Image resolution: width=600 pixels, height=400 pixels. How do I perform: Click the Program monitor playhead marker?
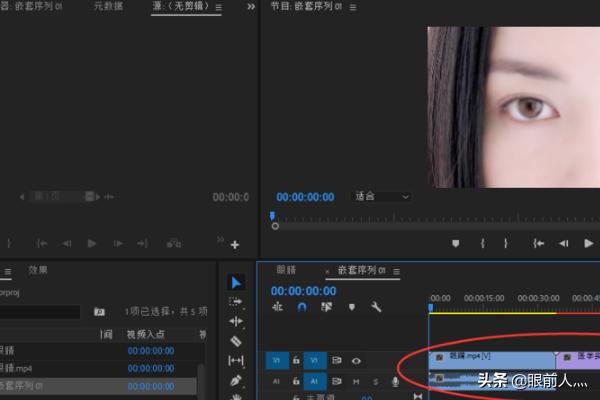pyautogui.click(x=272, y=216)
